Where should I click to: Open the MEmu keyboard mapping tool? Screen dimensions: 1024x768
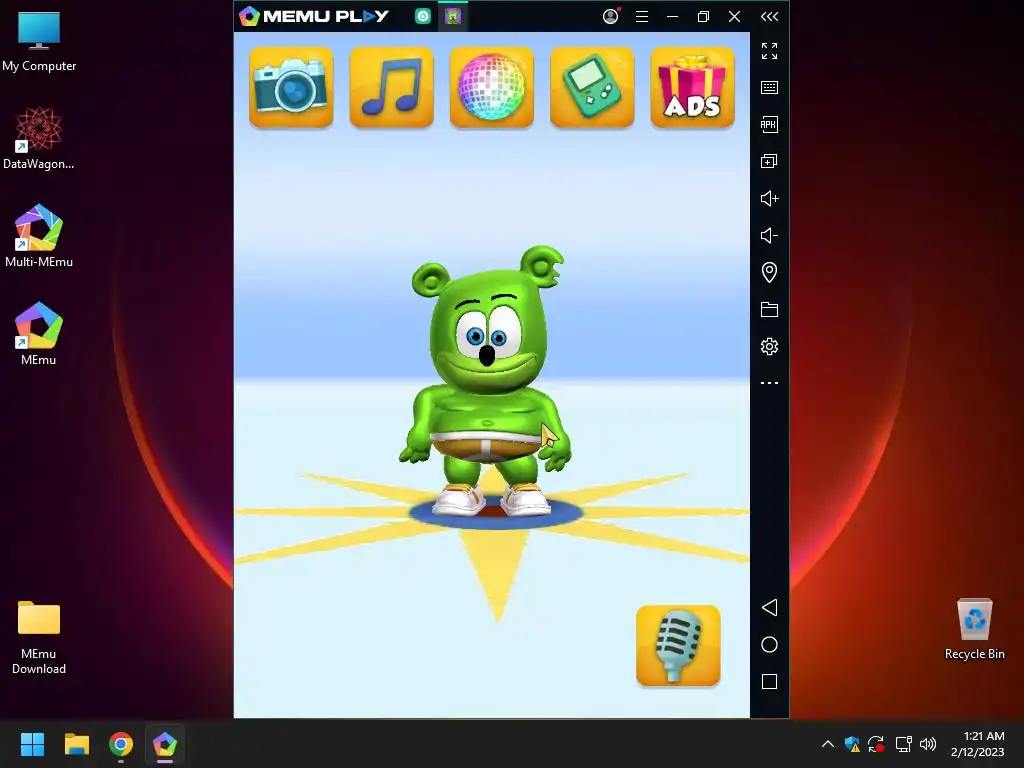tap(769, 88)
